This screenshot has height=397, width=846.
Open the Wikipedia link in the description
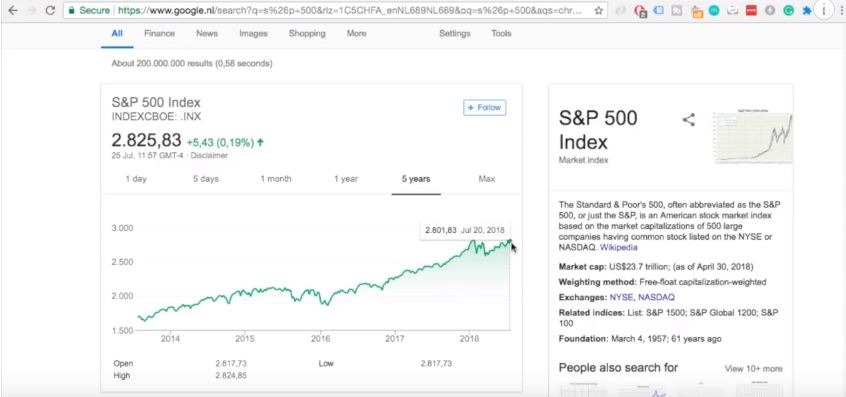[x=619, y=248]
